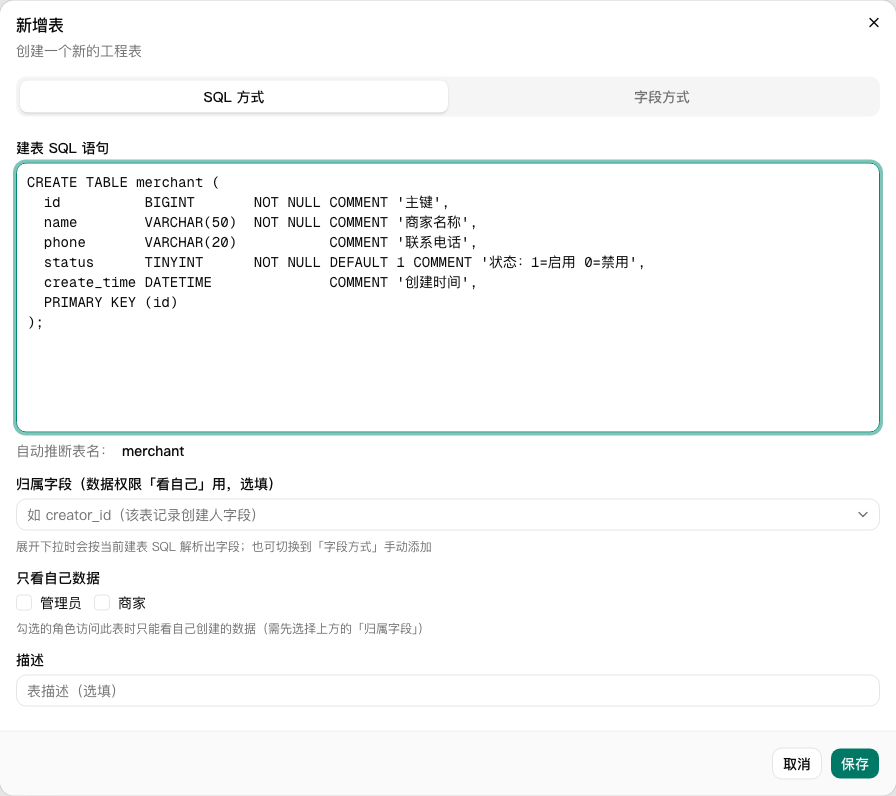Click the 新增表 dialog title
This screenshot has height=796, width=896.
40,25
